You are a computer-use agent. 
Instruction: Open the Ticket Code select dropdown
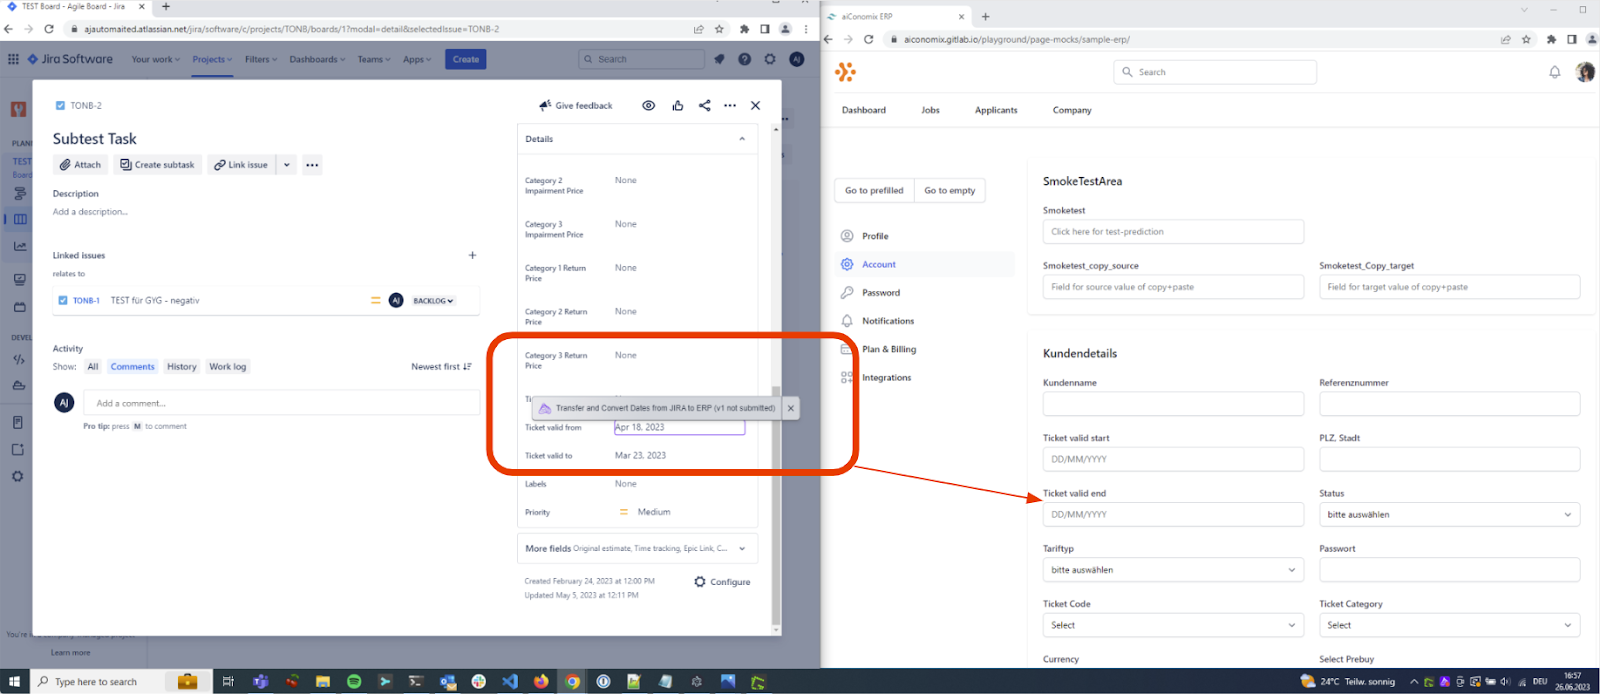pyautogui.click(x=1173, y=625)
